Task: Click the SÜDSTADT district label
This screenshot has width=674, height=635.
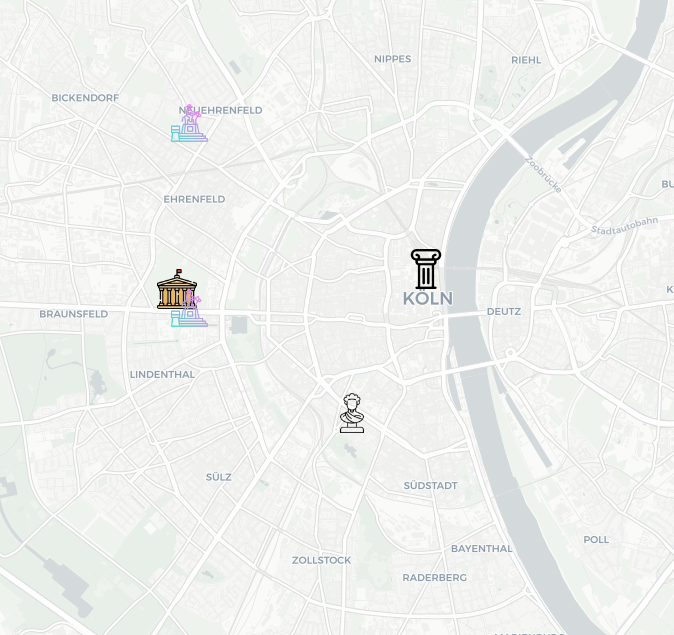Action: click(x=430, y=486)
